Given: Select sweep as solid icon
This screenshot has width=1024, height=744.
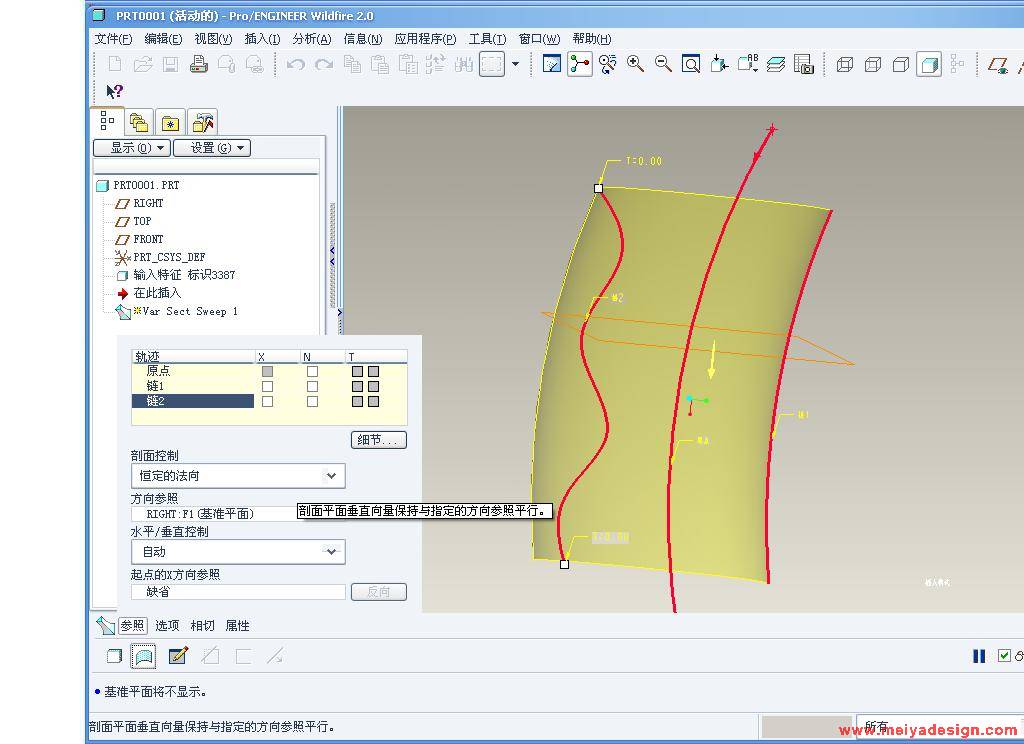Looking at the screenshot, I should [x=114, y=656].
